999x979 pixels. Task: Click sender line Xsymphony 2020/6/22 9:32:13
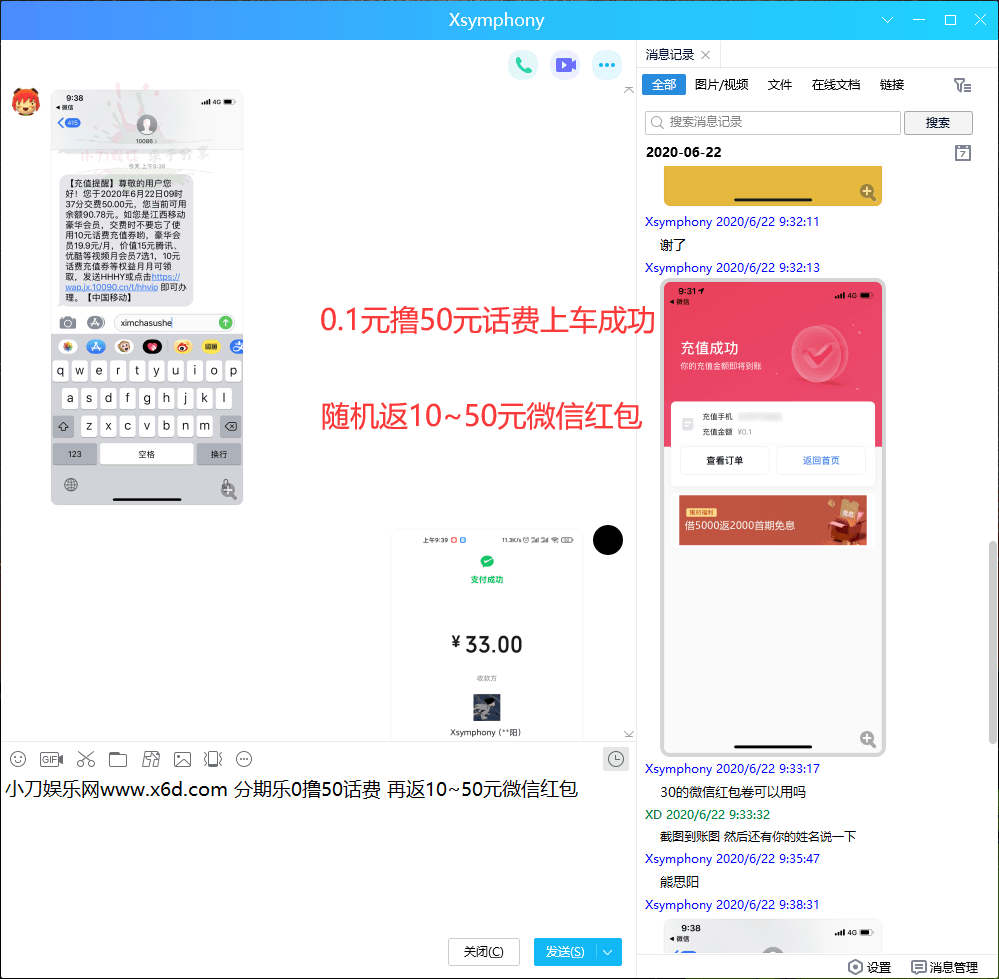(732, 268)
